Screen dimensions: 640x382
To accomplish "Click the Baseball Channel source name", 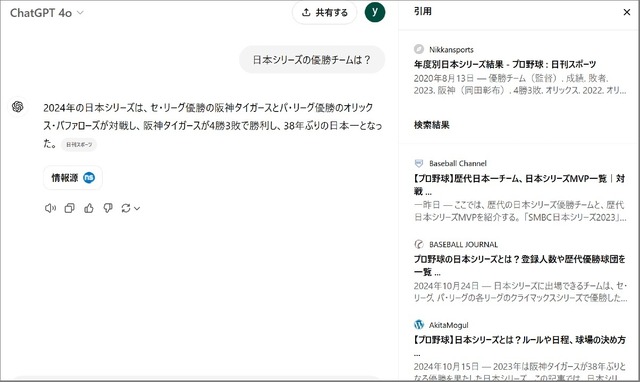I will coord(458,163).
